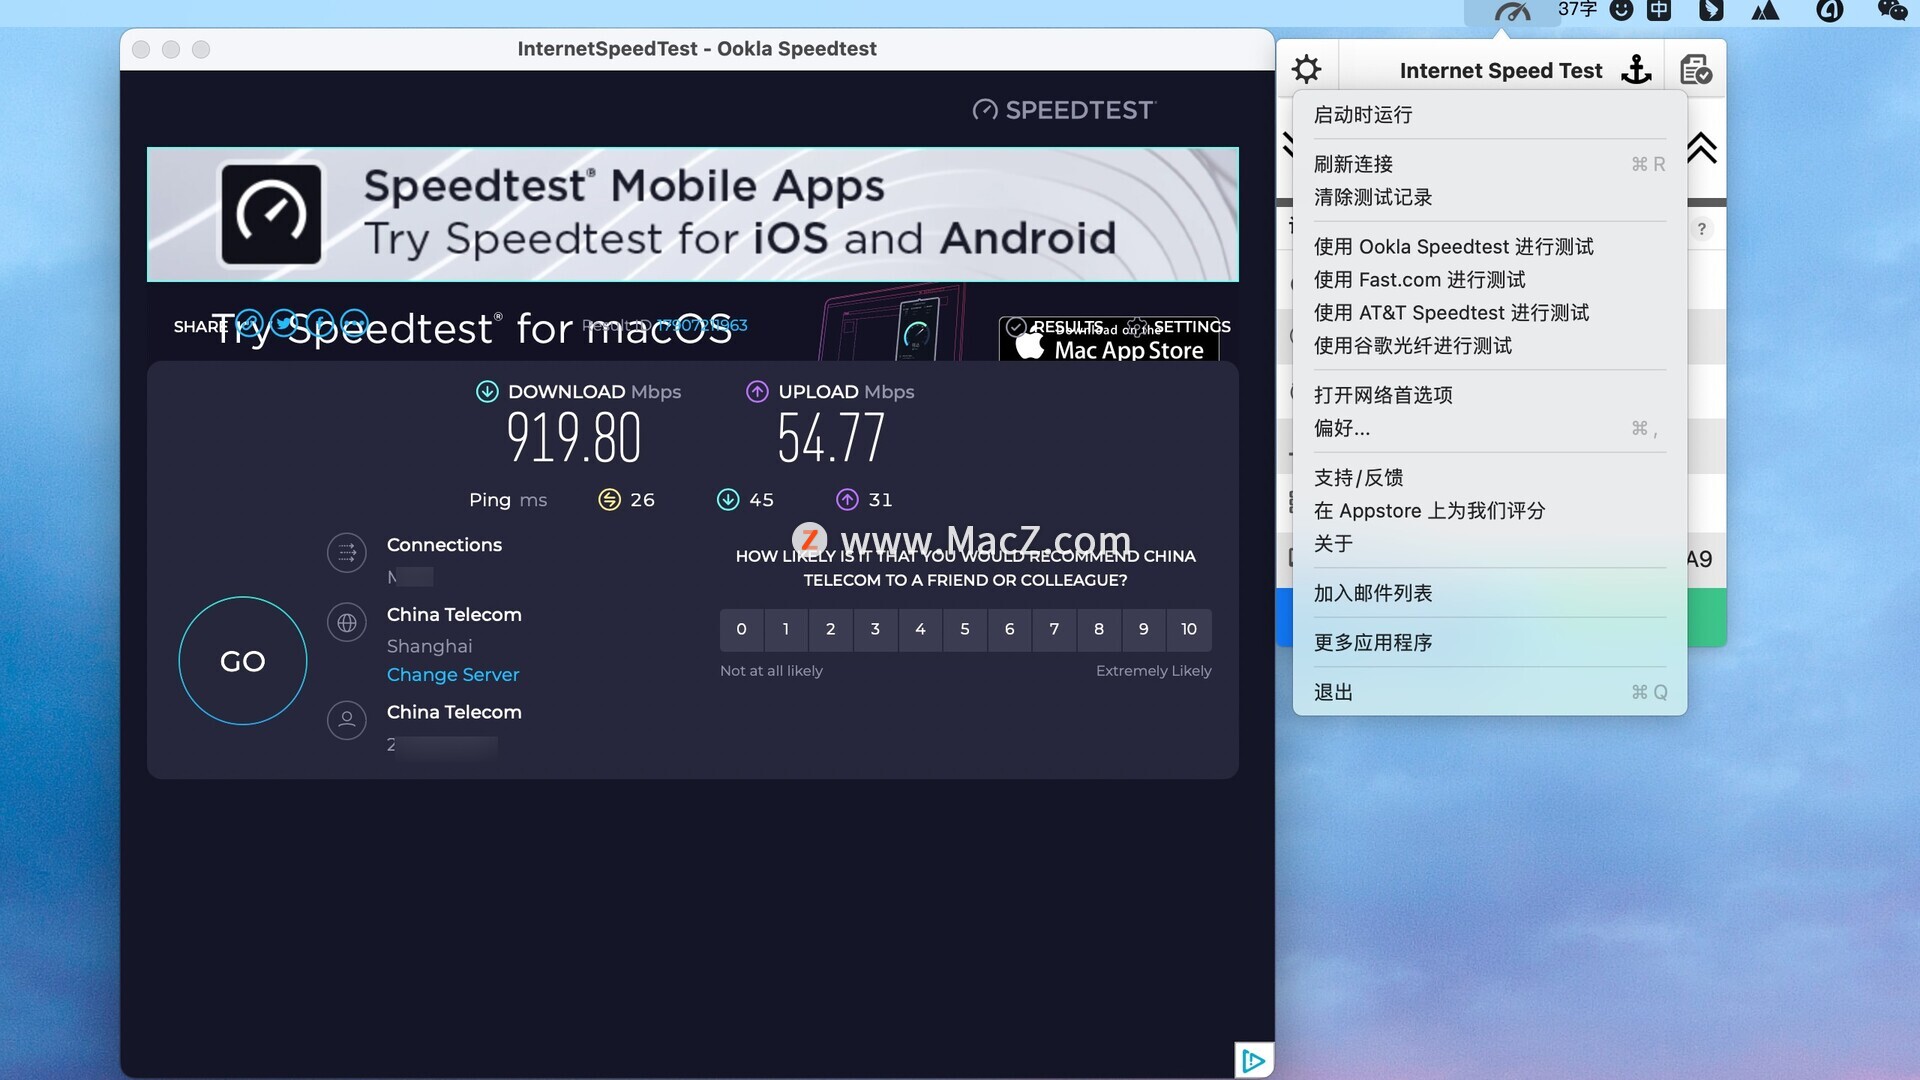
Task: Select 使用谷歌光纤进行测试
Action: coord(1489,346)
